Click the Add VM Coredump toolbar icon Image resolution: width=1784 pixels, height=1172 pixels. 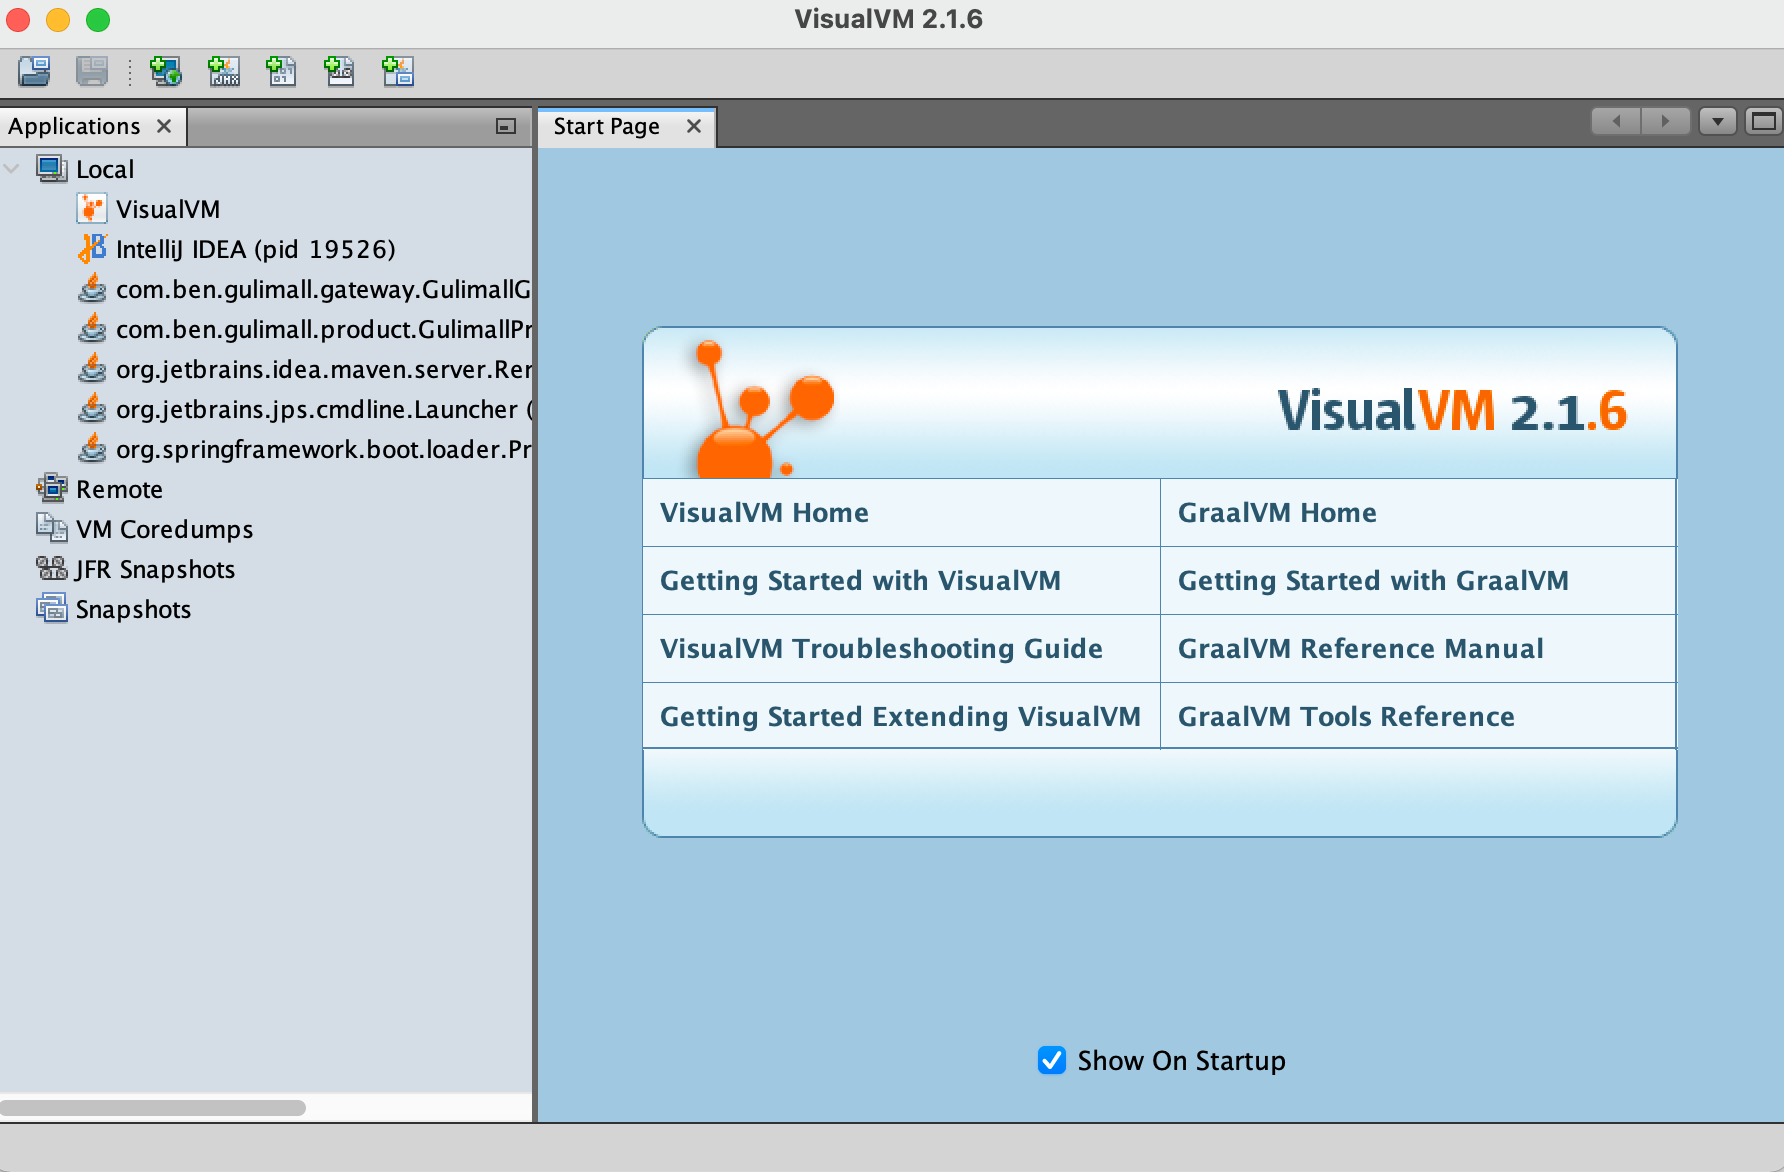coord(282,72)
